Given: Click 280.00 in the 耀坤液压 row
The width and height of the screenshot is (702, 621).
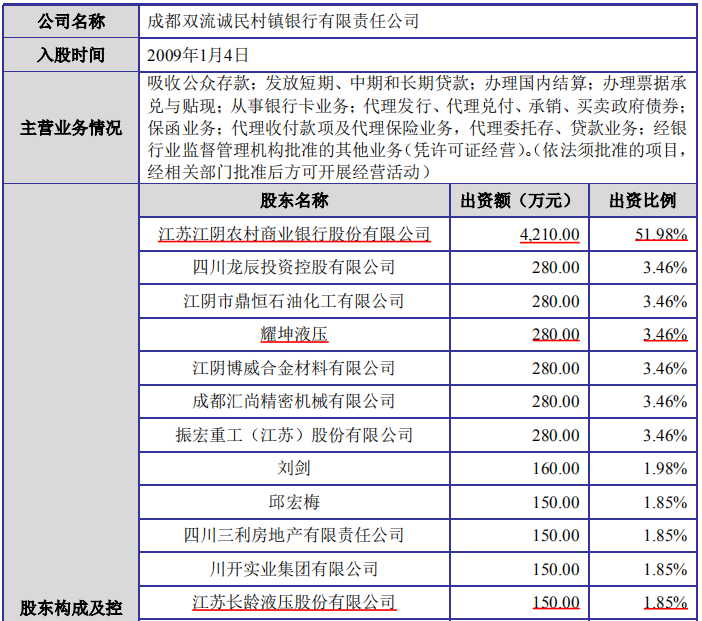Looking at the screenshot, I should 556,334.
